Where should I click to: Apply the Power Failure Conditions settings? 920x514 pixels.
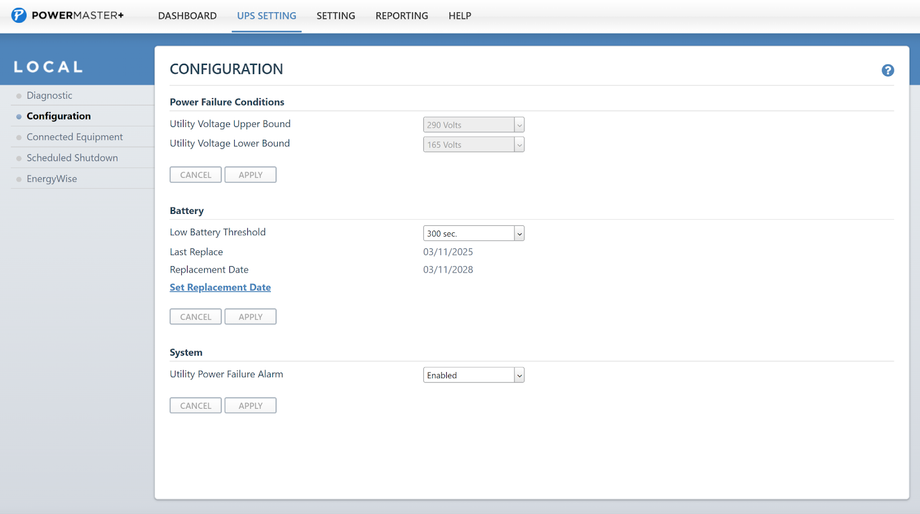[251, 175]
